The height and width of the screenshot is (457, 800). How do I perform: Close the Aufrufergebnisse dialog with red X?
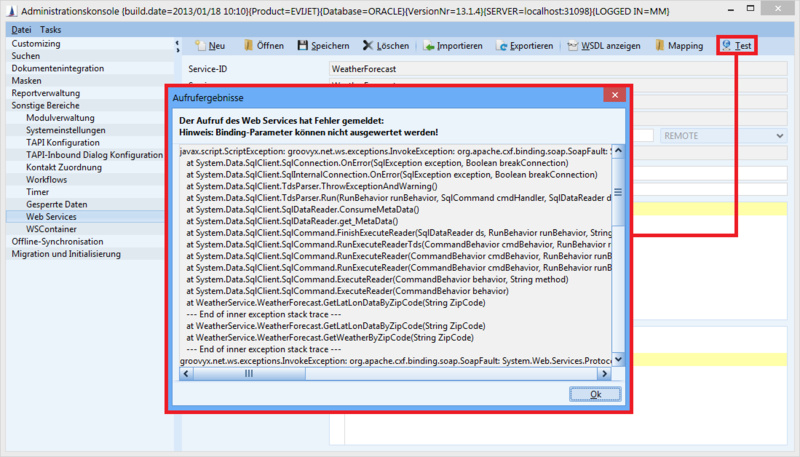(614, 95)
